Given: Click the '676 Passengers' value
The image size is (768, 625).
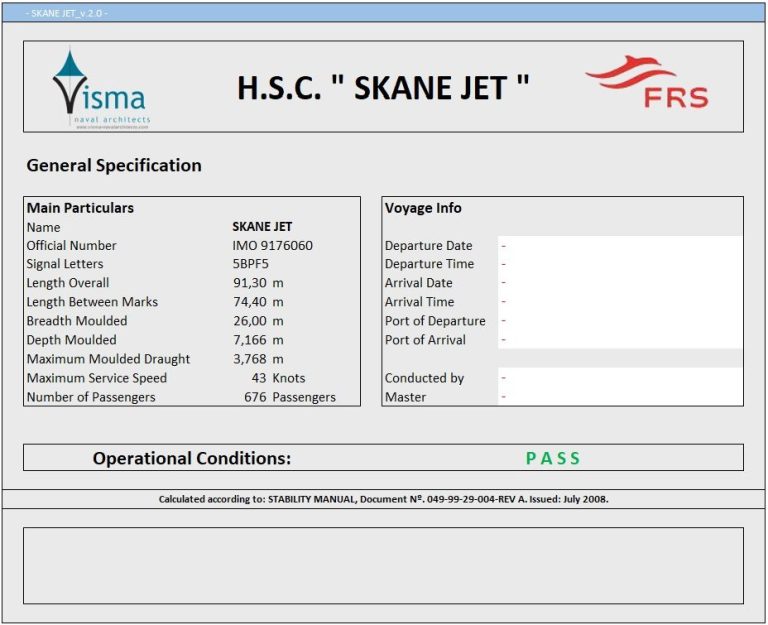Looking at the screenshot, I should click(290, 397).
